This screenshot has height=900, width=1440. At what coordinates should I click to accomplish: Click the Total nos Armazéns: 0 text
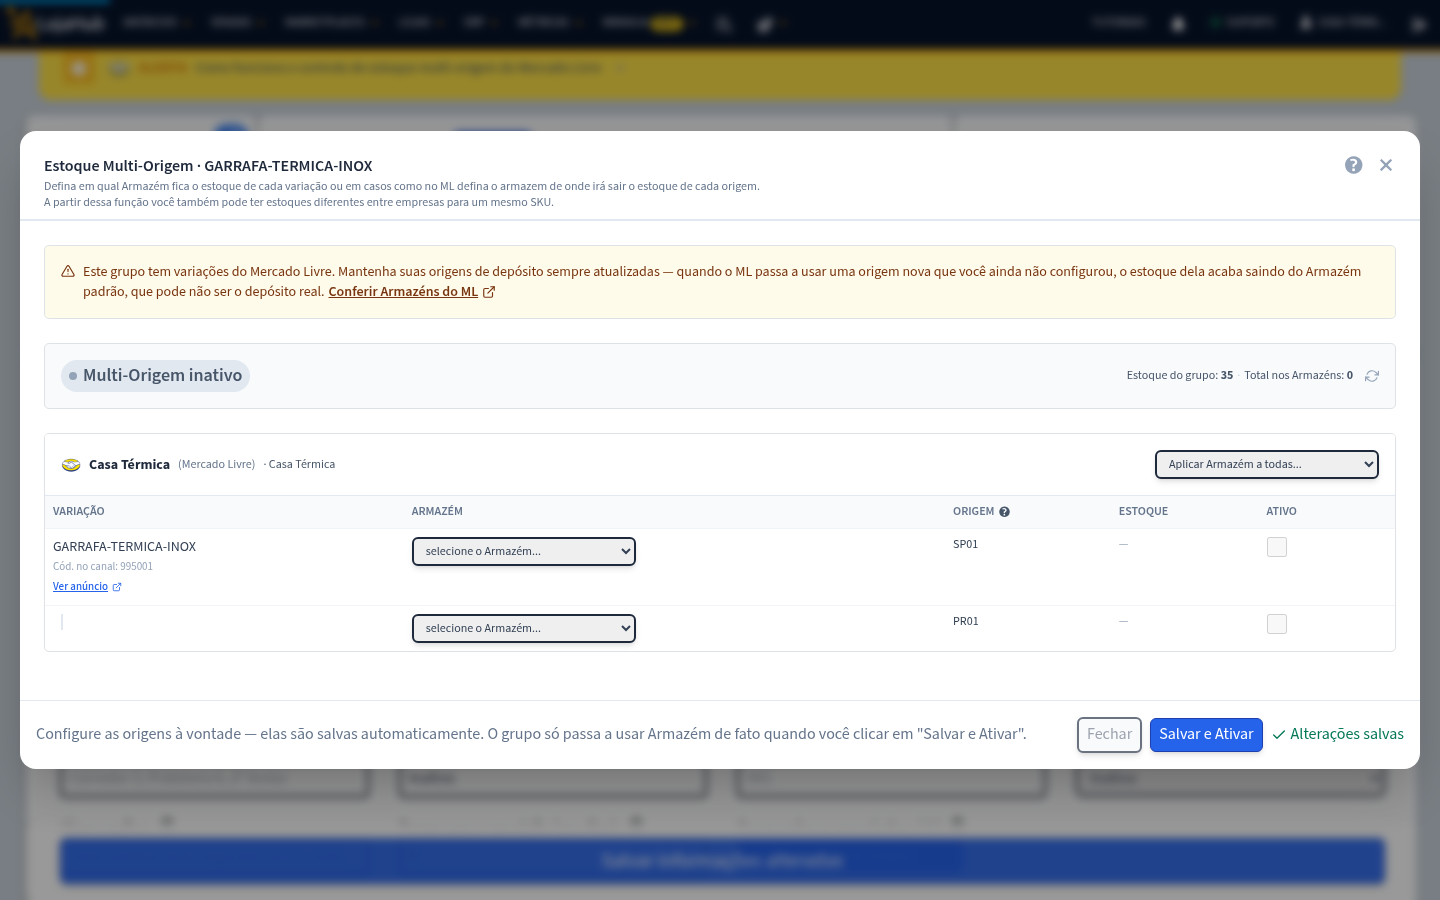1298,376
